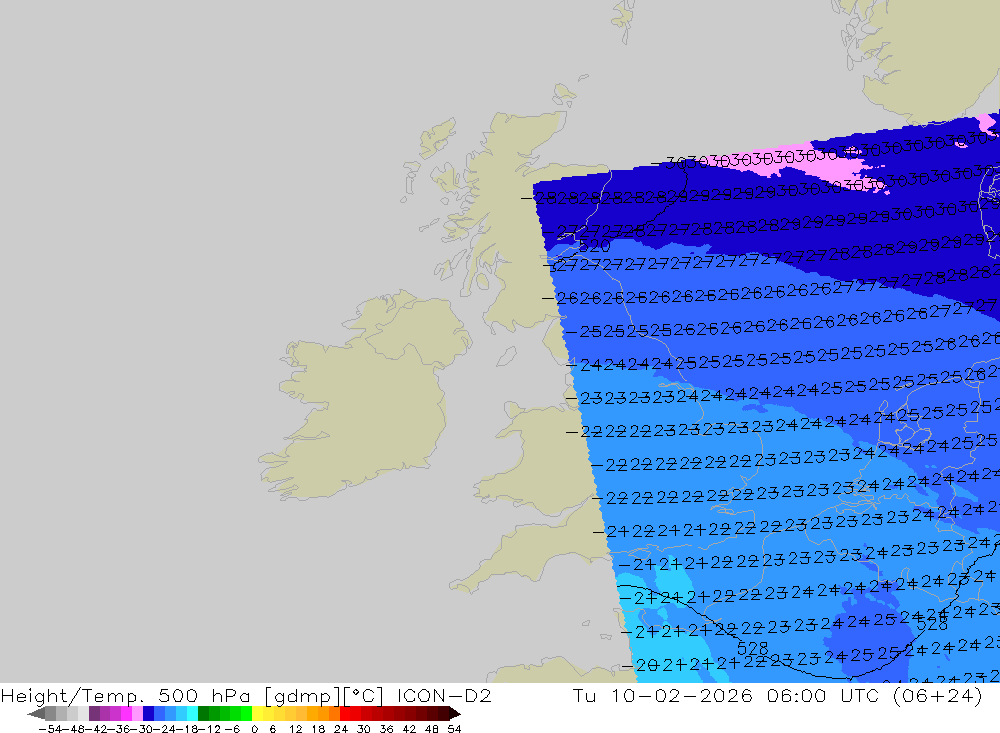The height and width of the screenshot is (733, 1000).
Task: Click the 'Height/Temp. 500 hPa' title text
Action: tap(126, 695)
